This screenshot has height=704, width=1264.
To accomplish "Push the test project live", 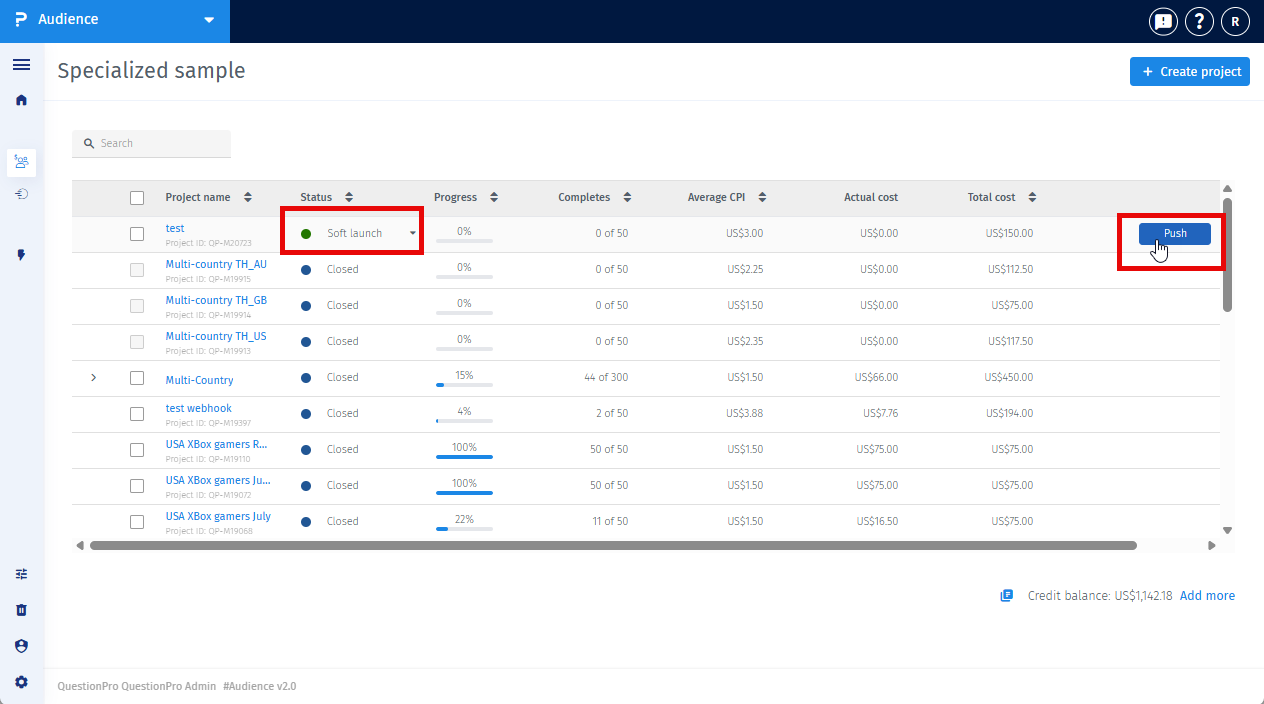I will pyautogui.click(x=1175, y=234).
